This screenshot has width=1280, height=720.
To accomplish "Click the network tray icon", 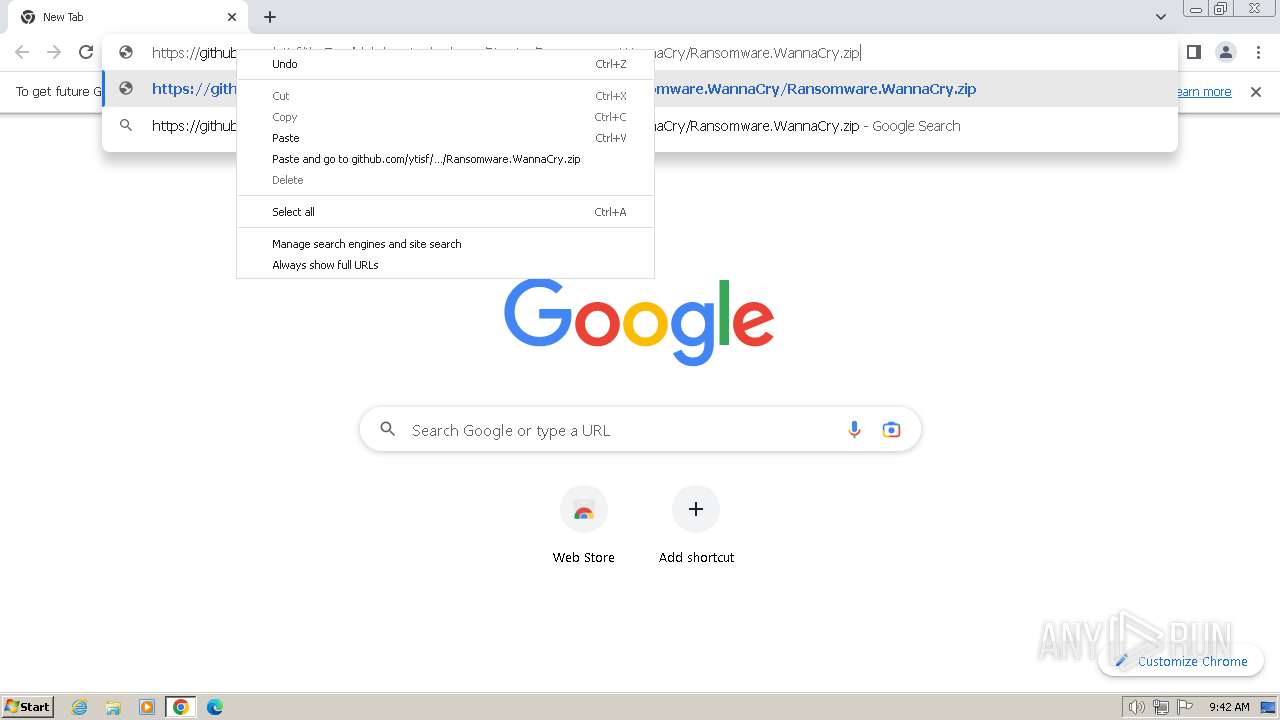I will 1161,707.
